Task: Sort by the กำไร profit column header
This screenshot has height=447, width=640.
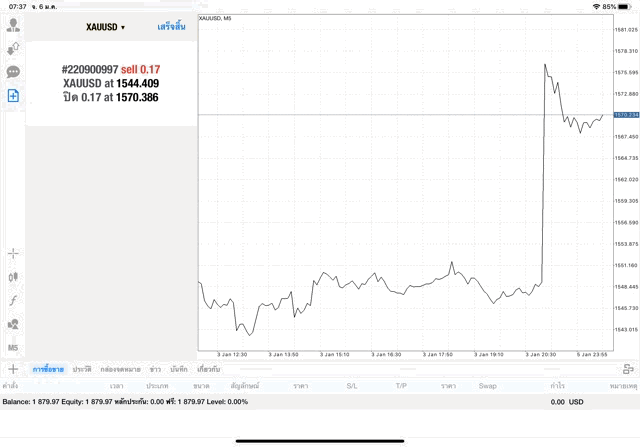Action: pyautogui.click(x=557, y=385)
